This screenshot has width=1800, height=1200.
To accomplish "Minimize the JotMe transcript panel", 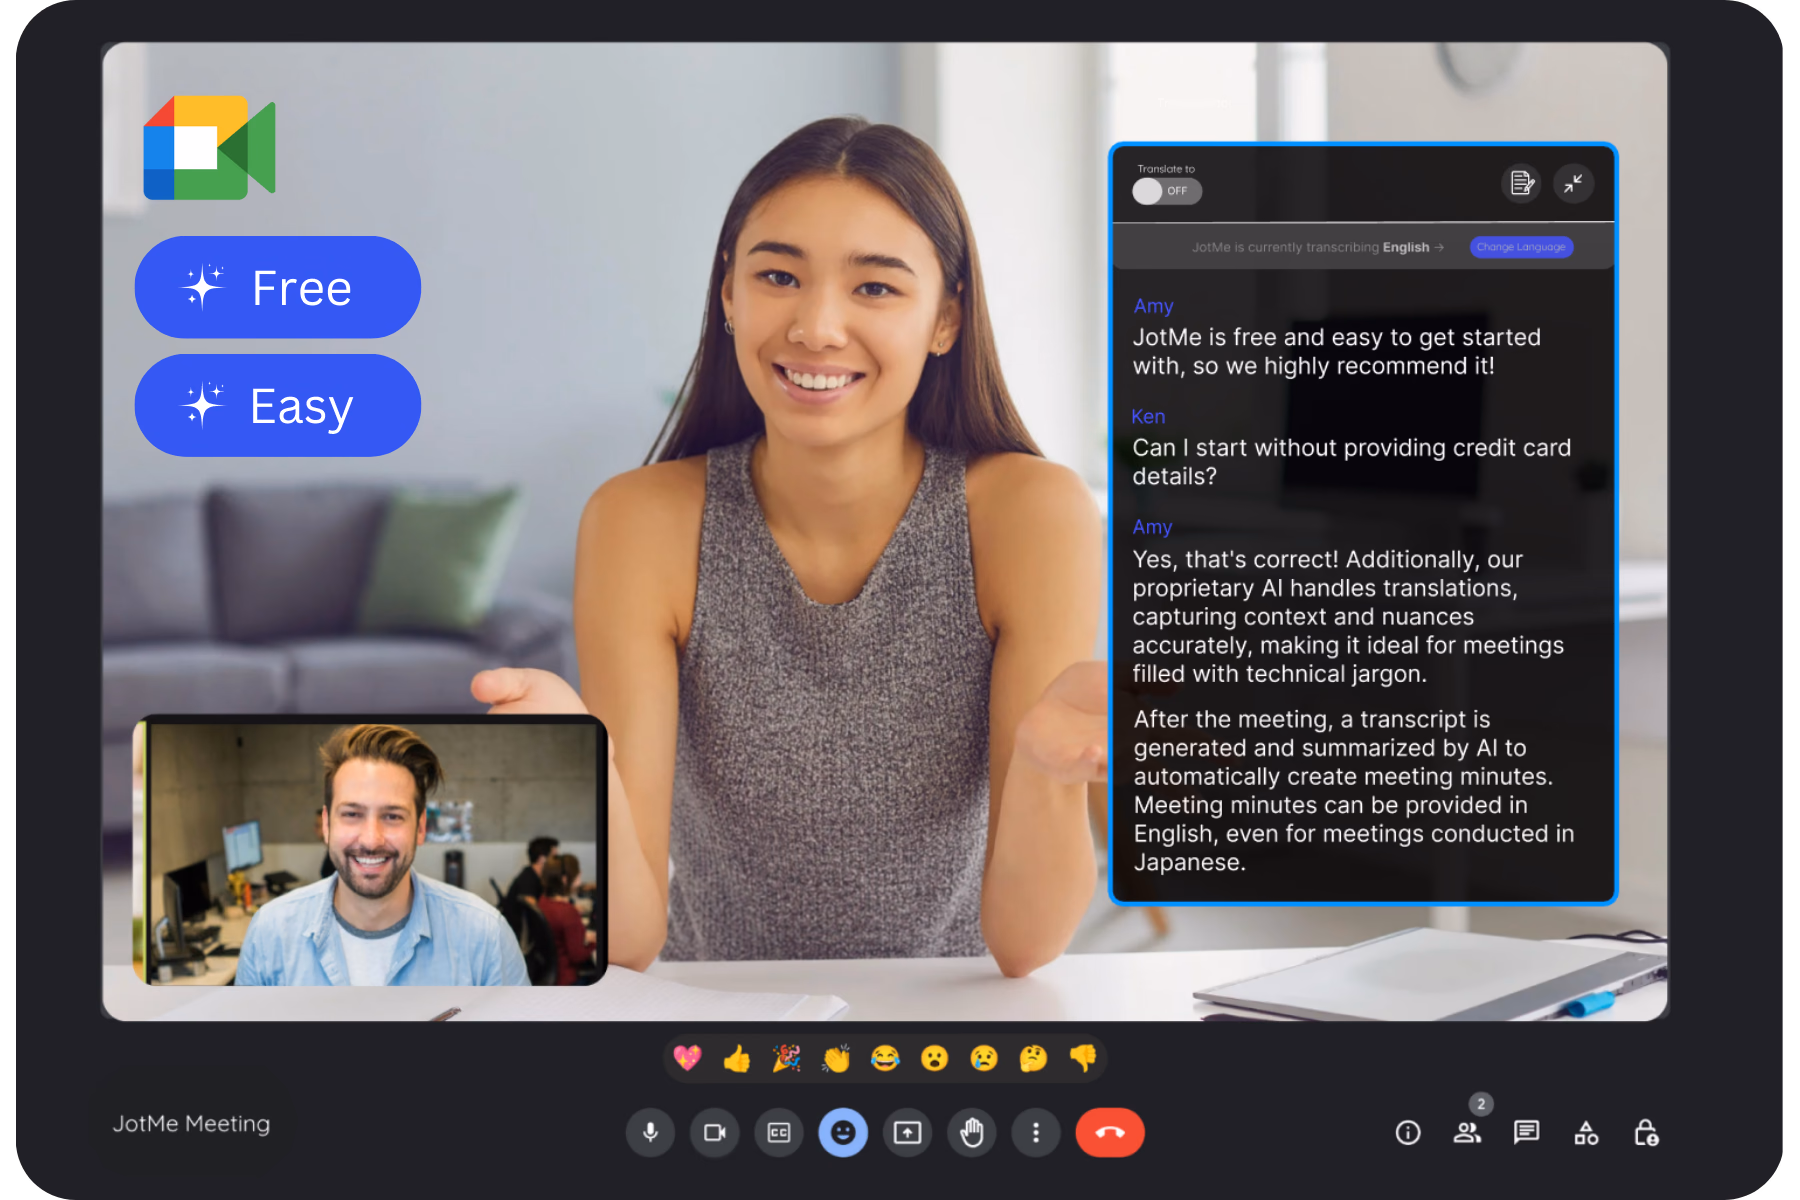I will 1573,183.
